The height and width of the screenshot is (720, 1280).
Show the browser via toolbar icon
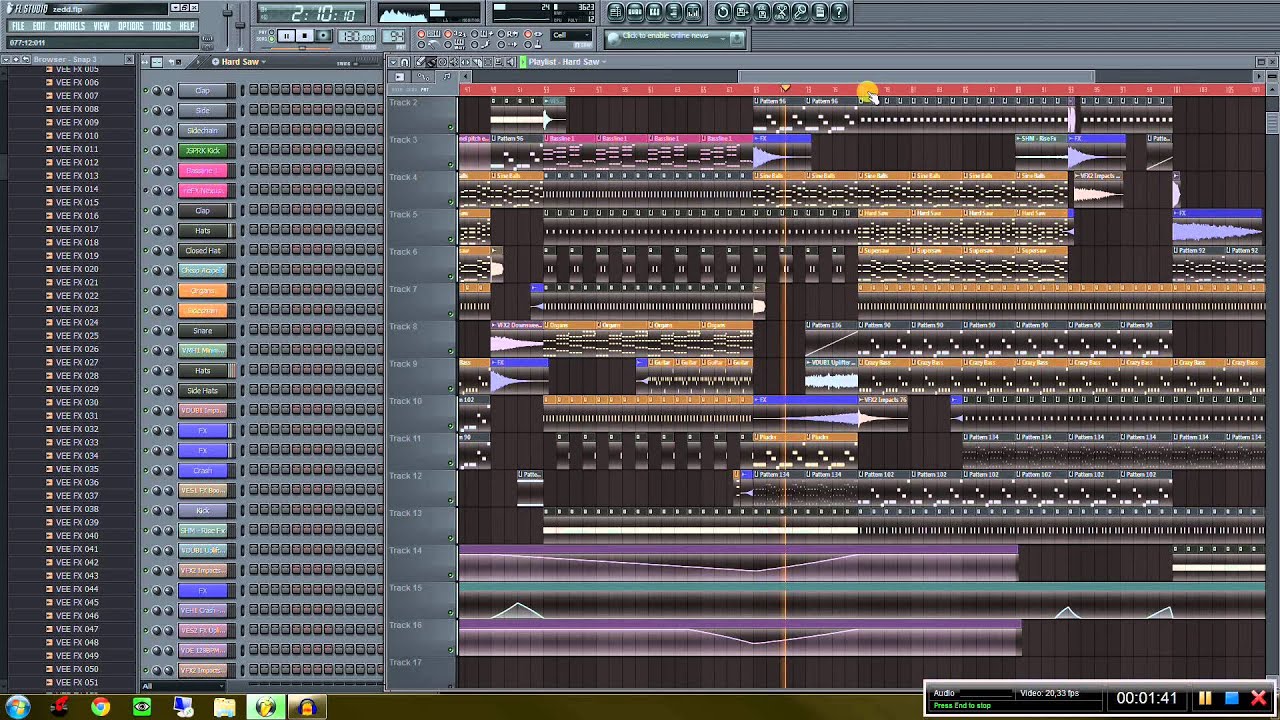674,12
